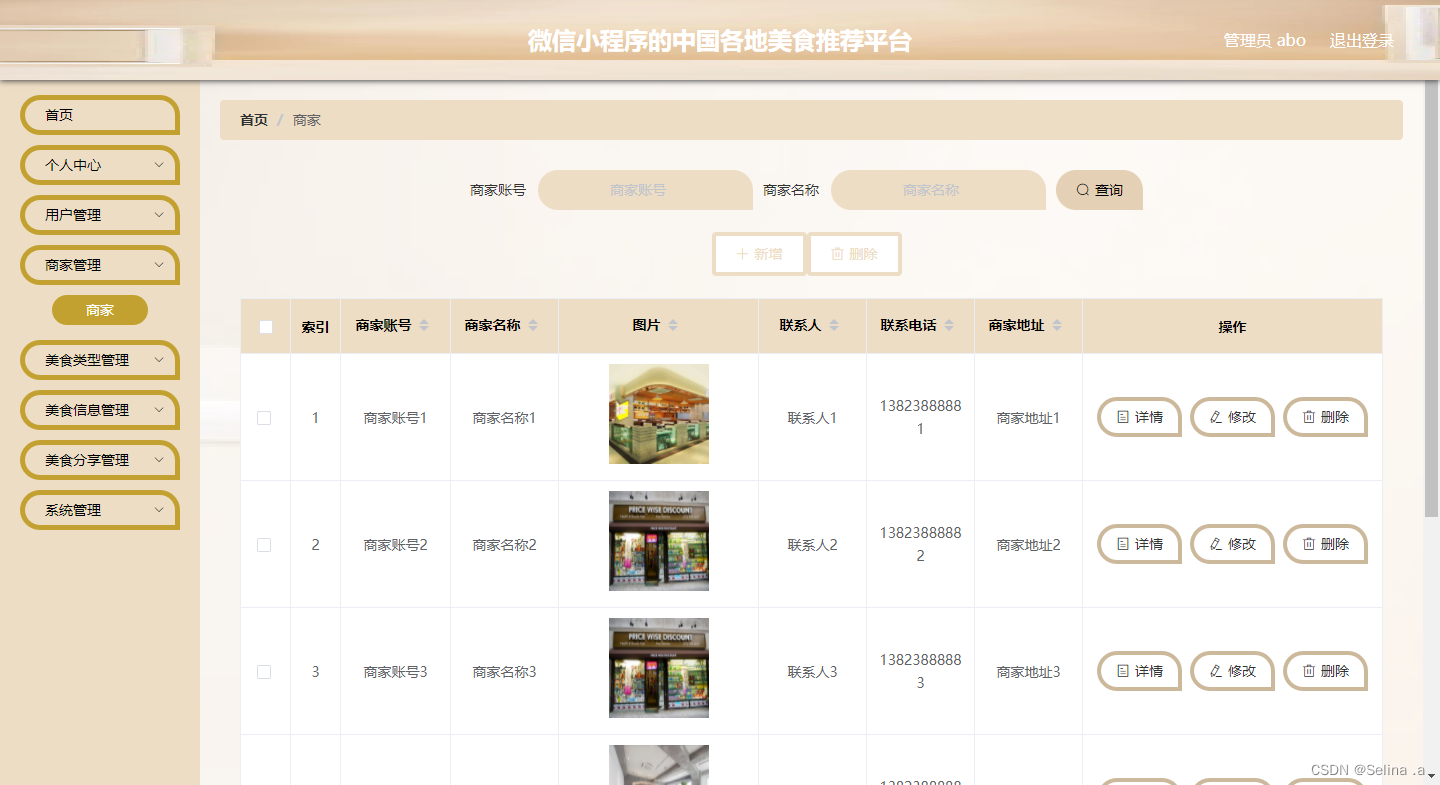1440x785 pixels.
Task: Click 管理员 abo user label
Action: [x=1265, y=41]
